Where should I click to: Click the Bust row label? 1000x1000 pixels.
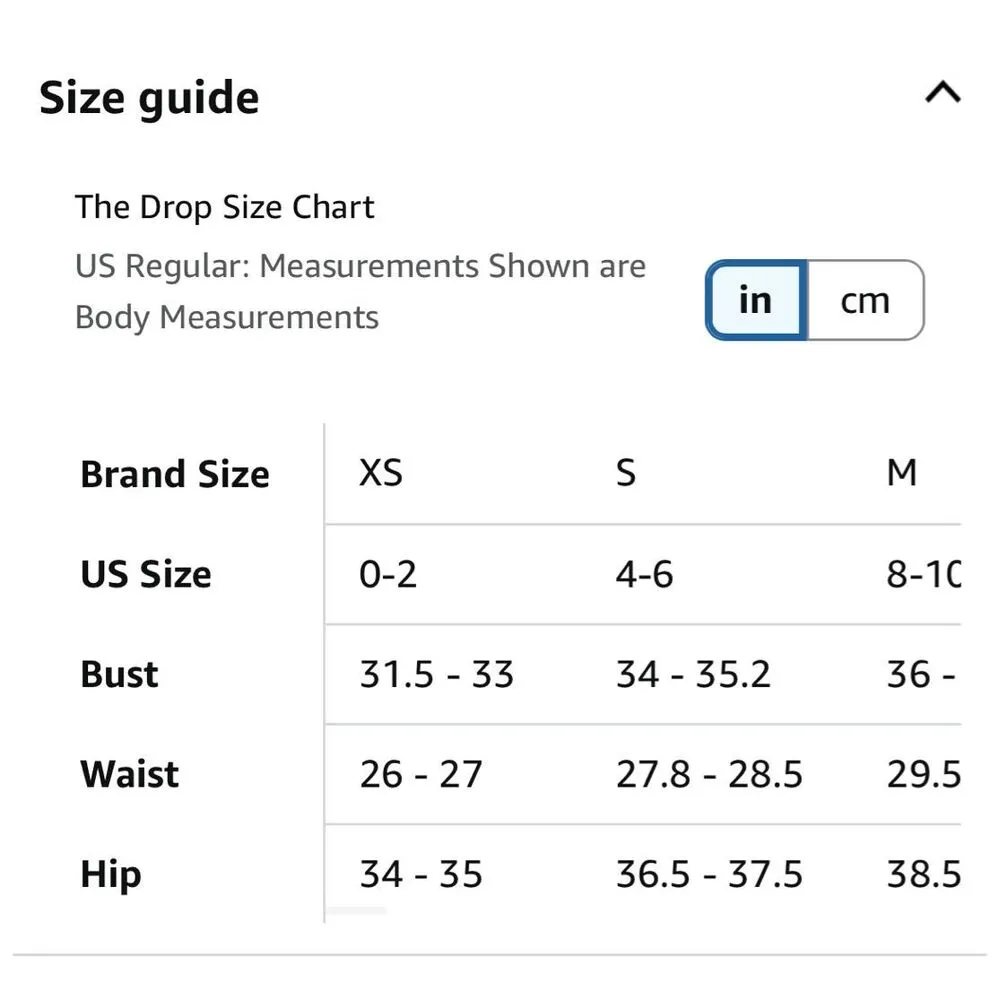118,673
